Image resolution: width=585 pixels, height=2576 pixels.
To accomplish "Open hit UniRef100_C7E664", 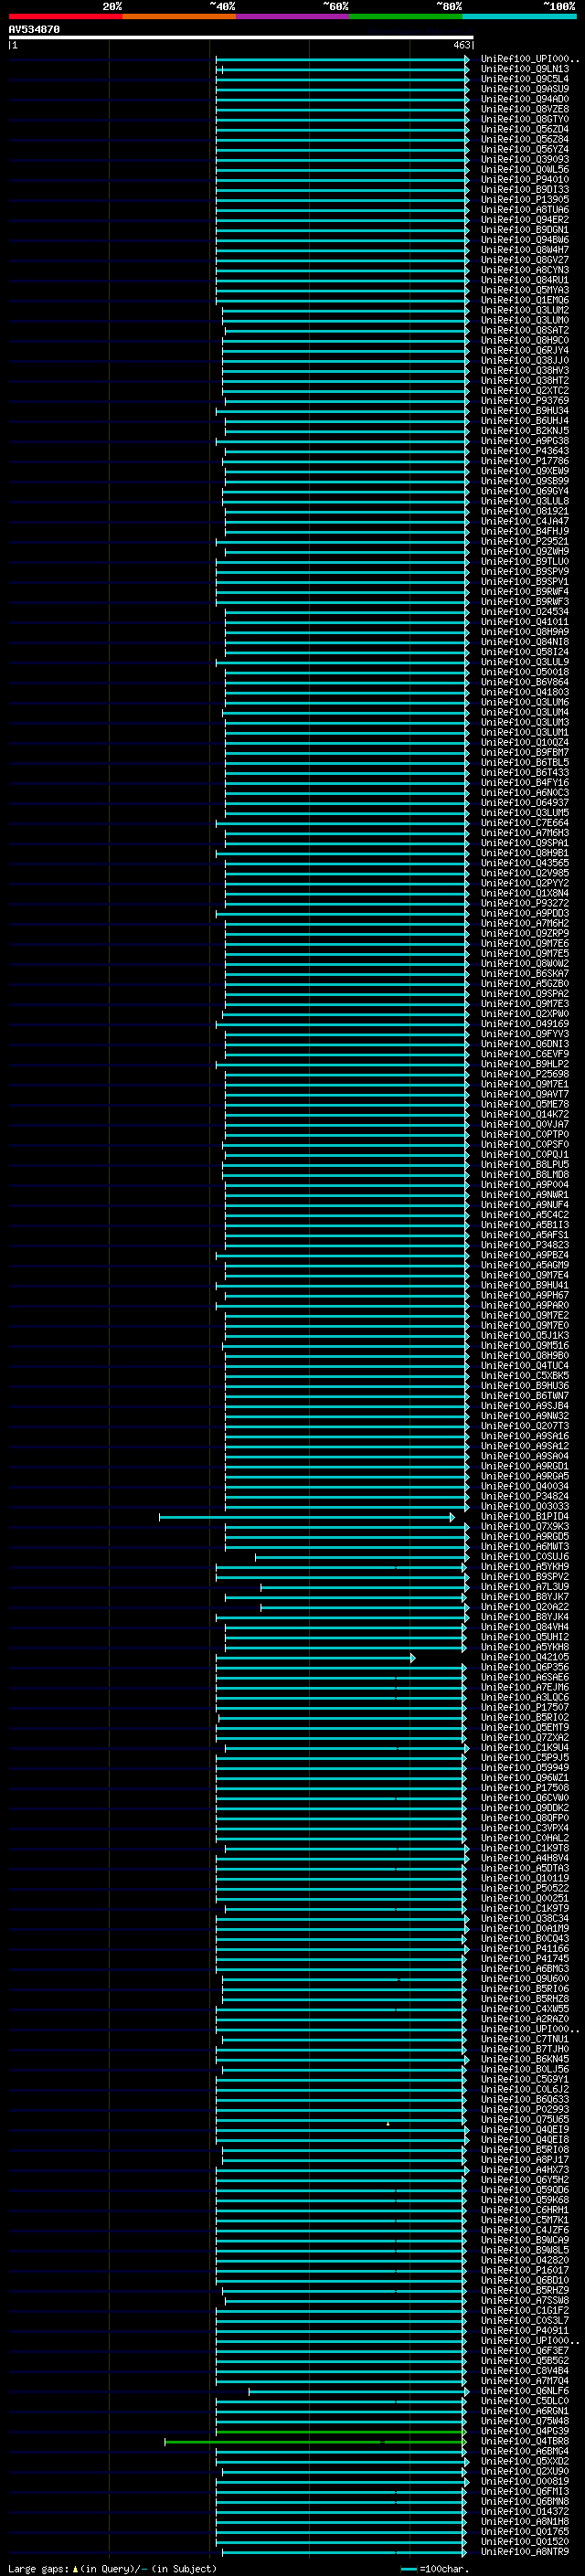I will coord(525,823).
